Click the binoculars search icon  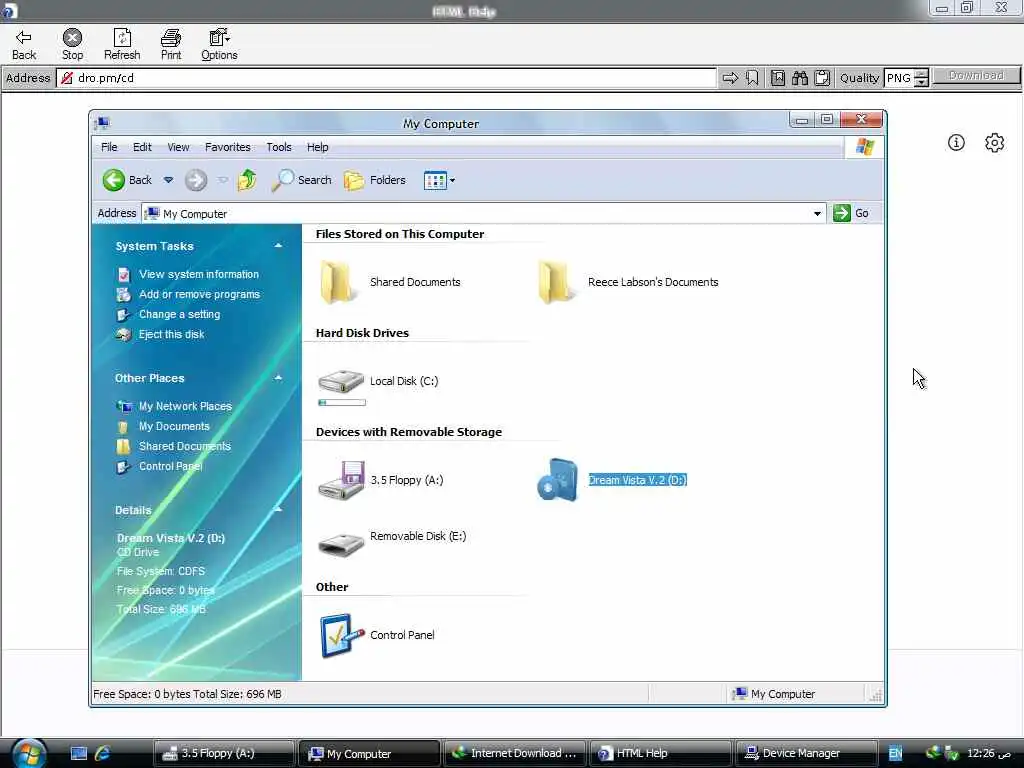click(800, 78)
